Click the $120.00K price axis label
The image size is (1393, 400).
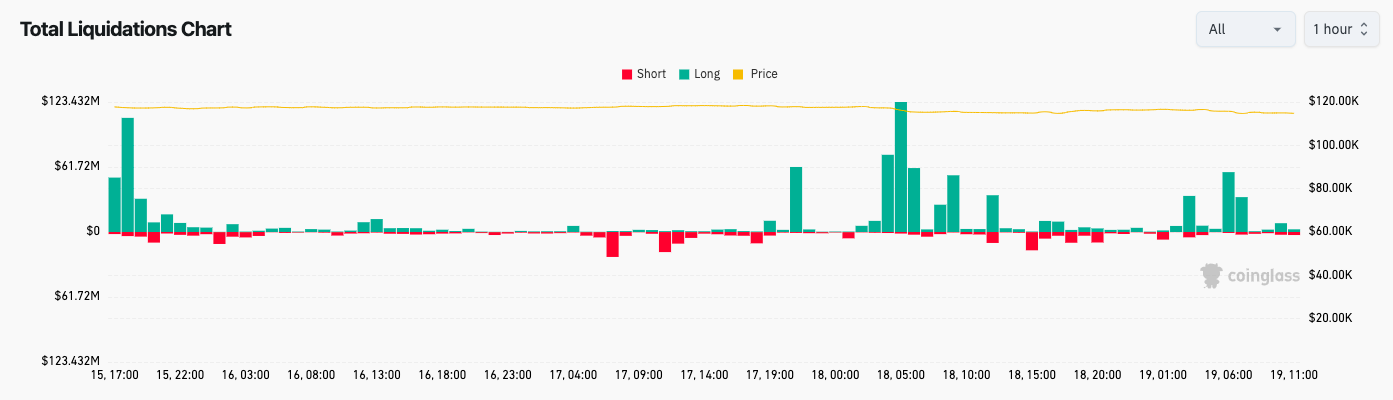pos(1333,101)
